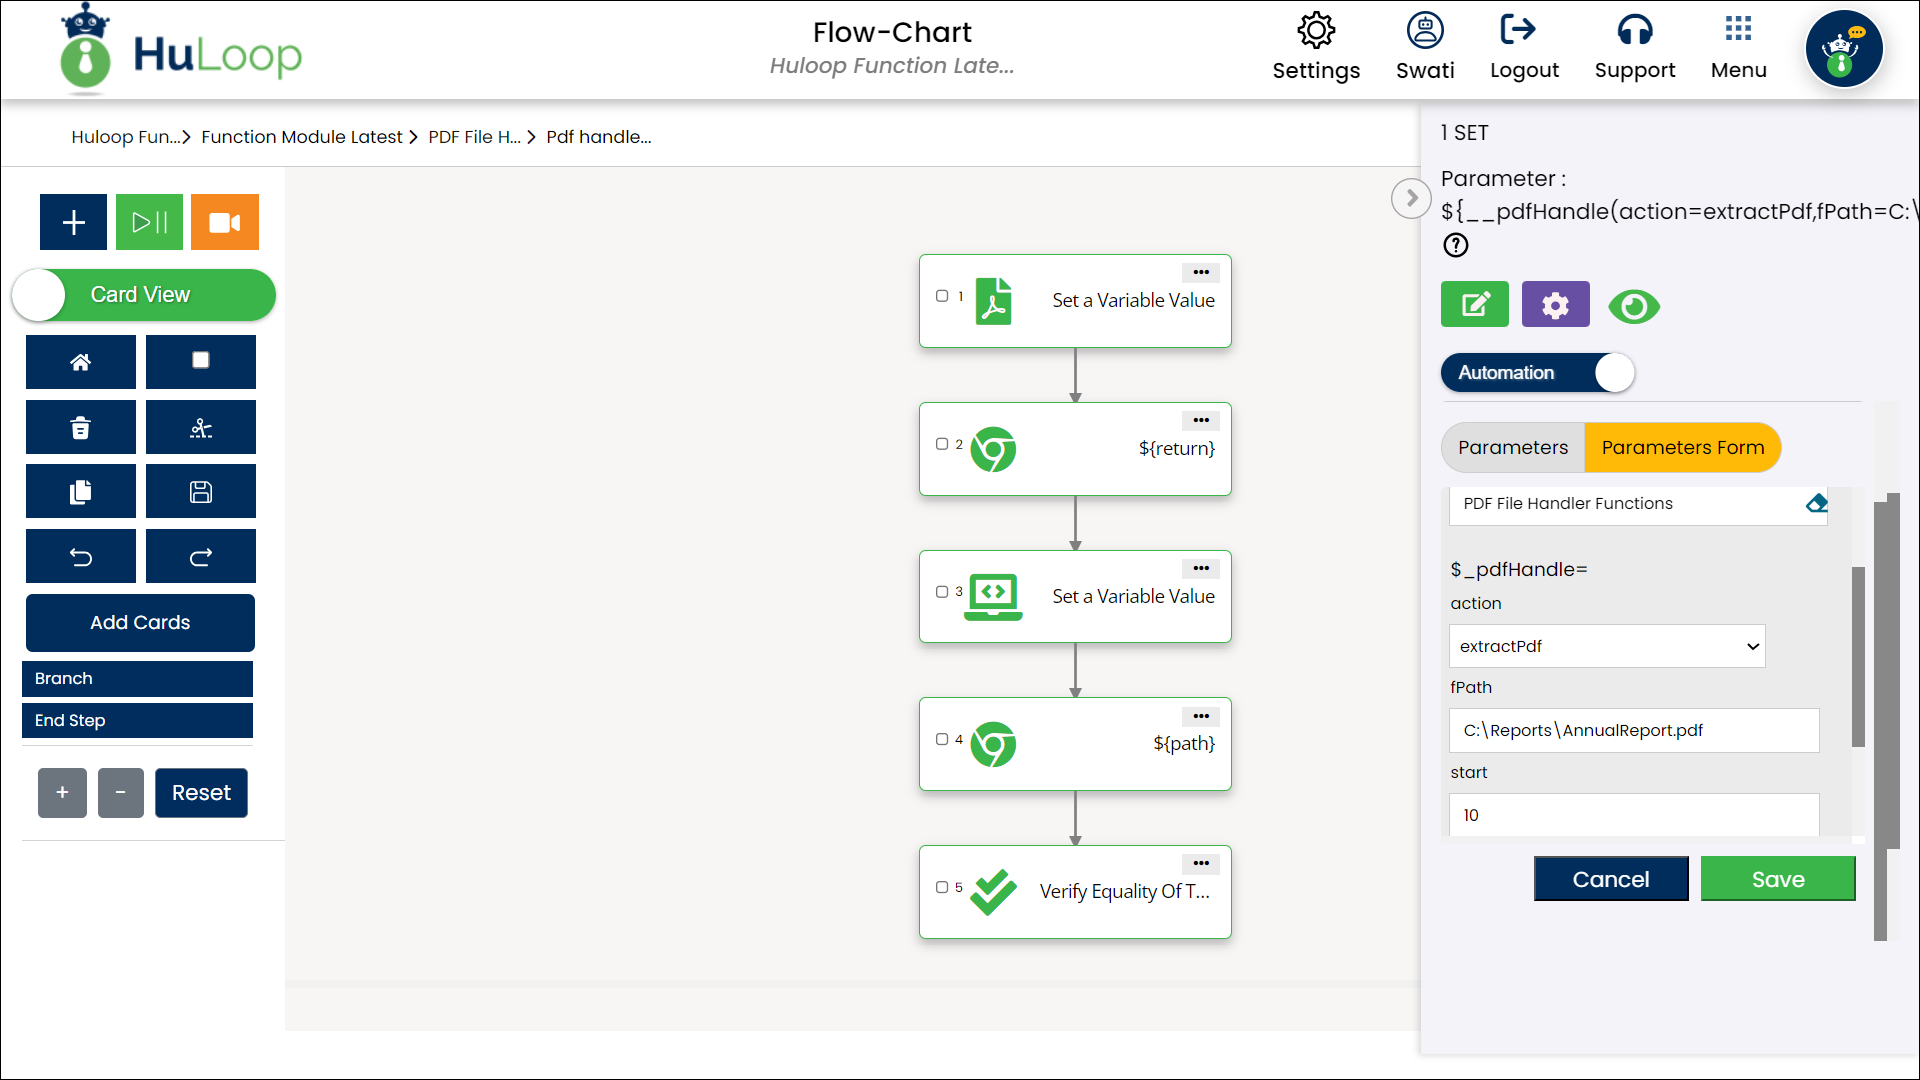Click the copy documents icon button
The image size is (1920, 1080).
81,492
